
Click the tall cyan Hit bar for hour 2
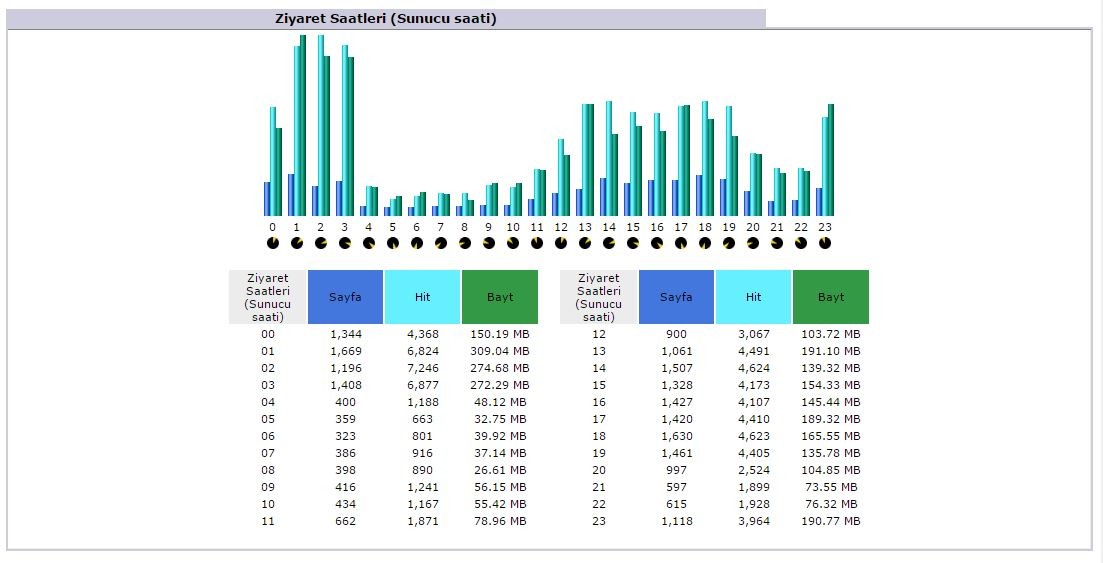(321, 125)
